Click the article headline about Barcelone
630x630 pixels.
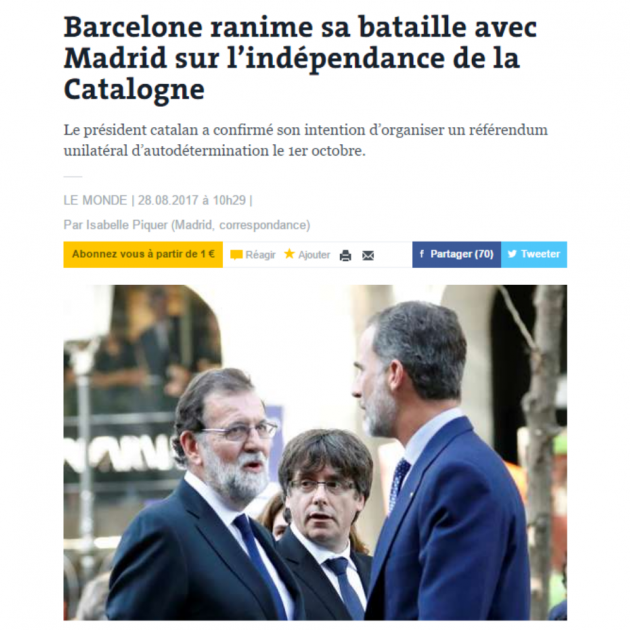click(x=300, y=58)
